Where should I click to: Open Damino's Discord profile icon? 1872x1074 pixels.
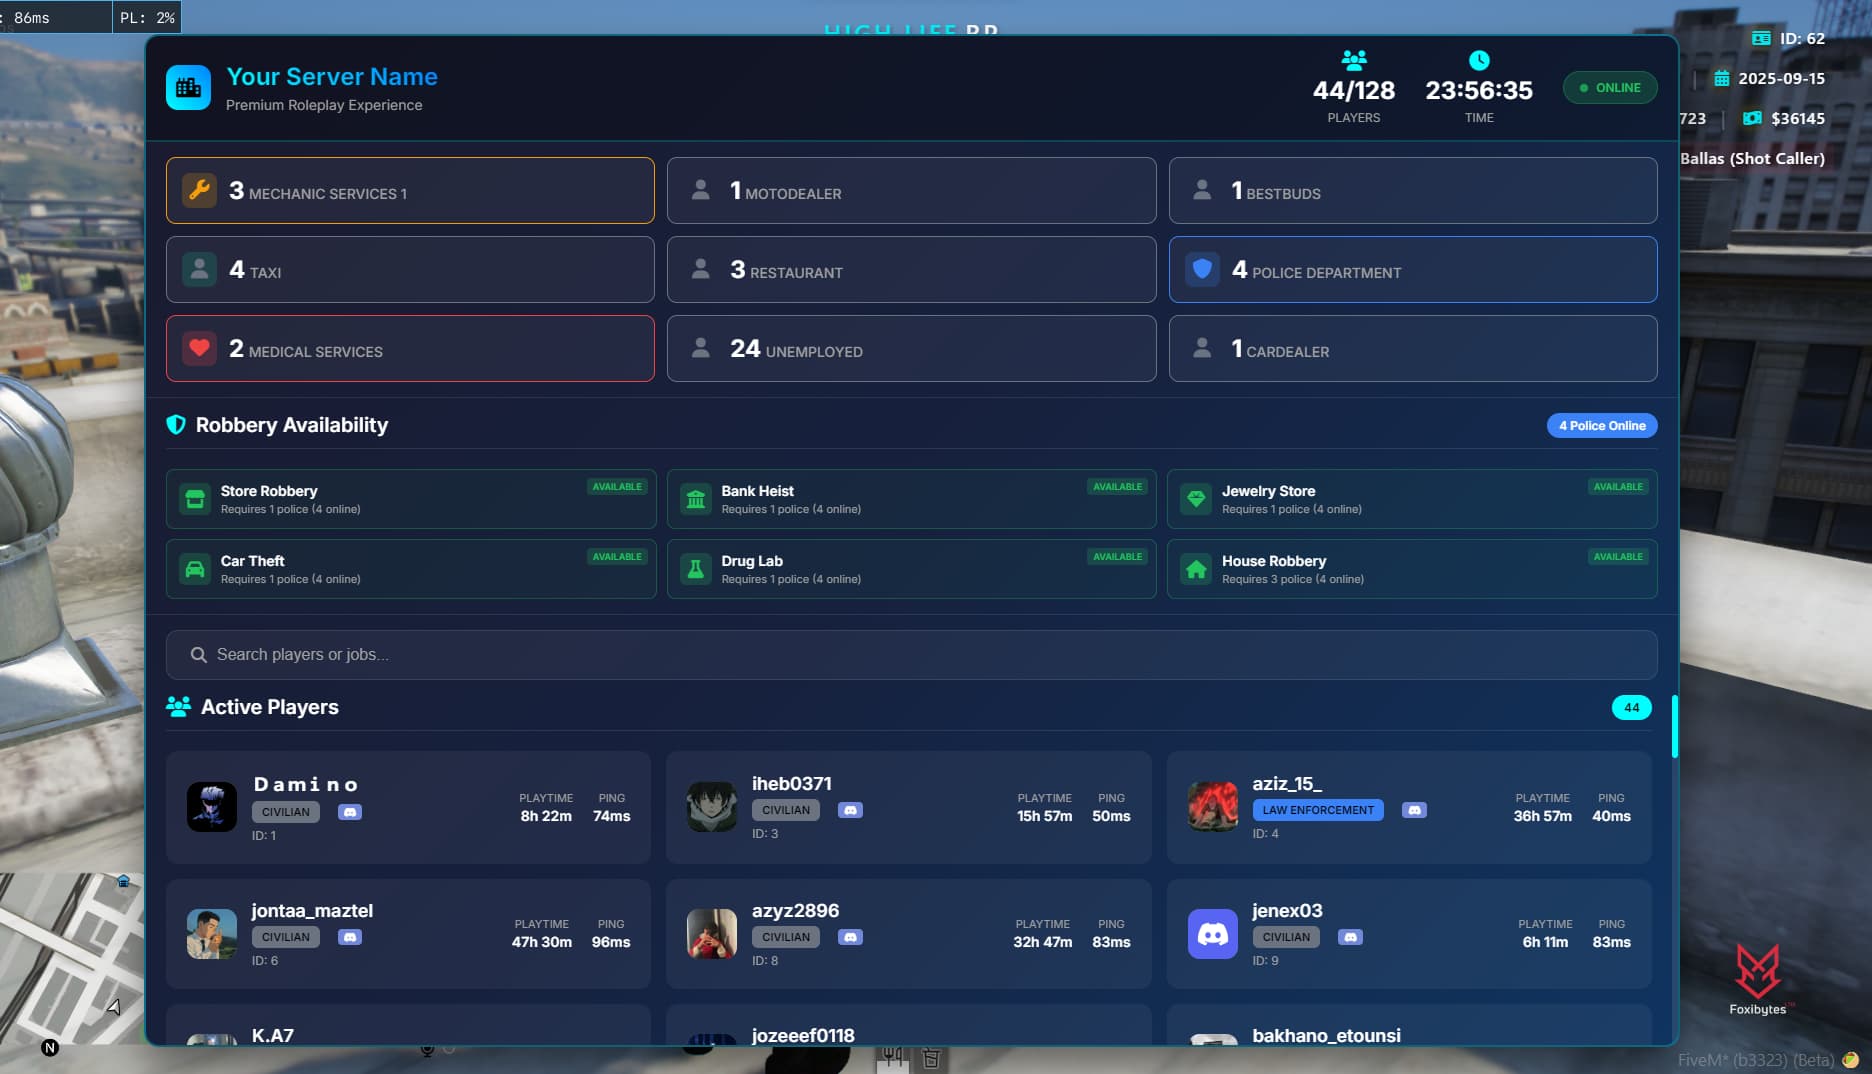[x=349, y=812]
